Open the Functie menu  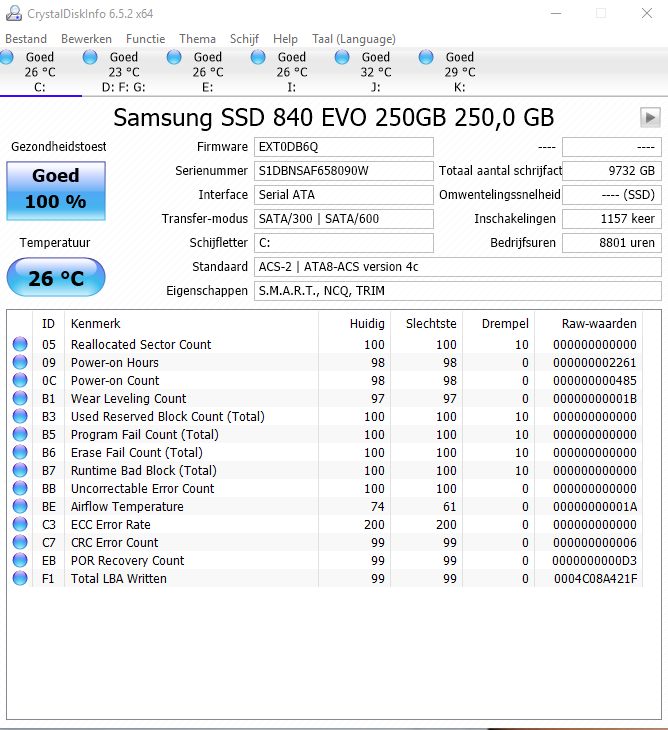click(x=146, y=39)
